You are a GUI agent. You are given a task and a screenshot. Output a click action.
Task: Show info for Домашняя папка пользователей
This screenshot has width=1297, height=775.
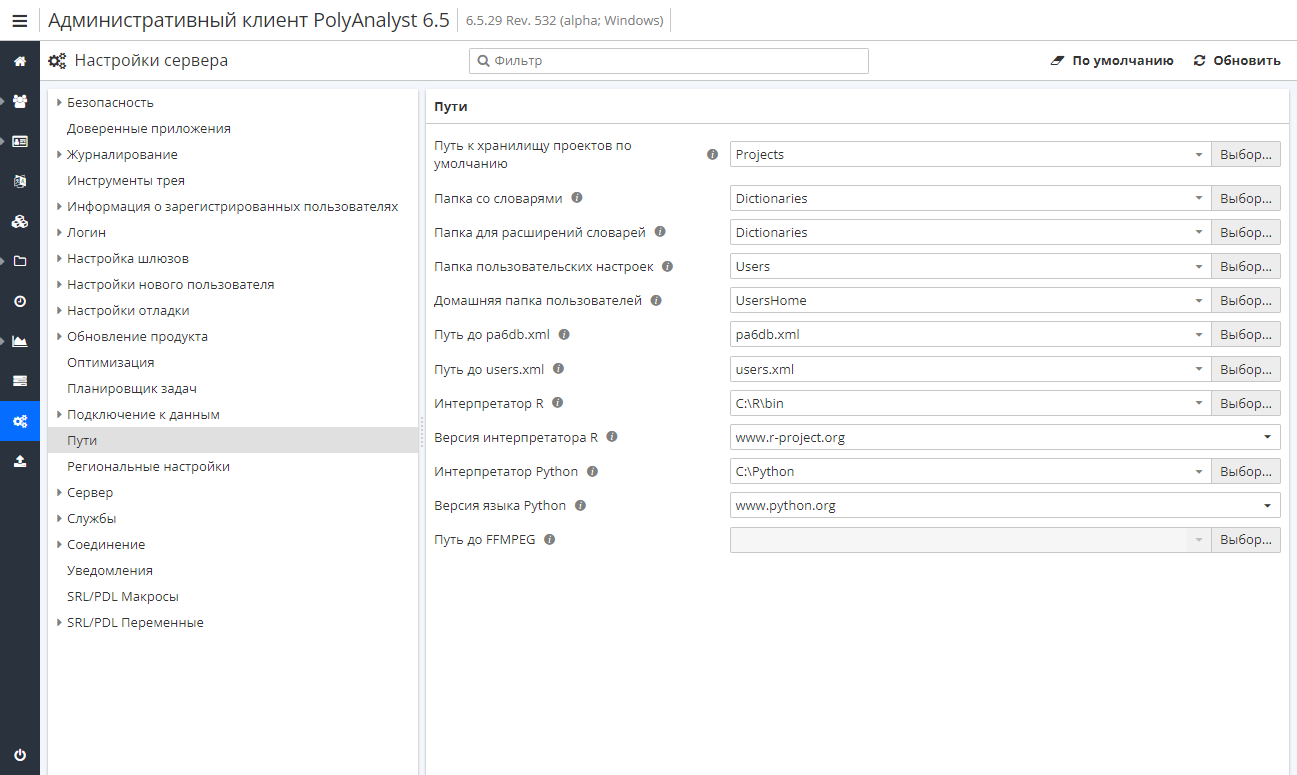[x=656, y=300]
